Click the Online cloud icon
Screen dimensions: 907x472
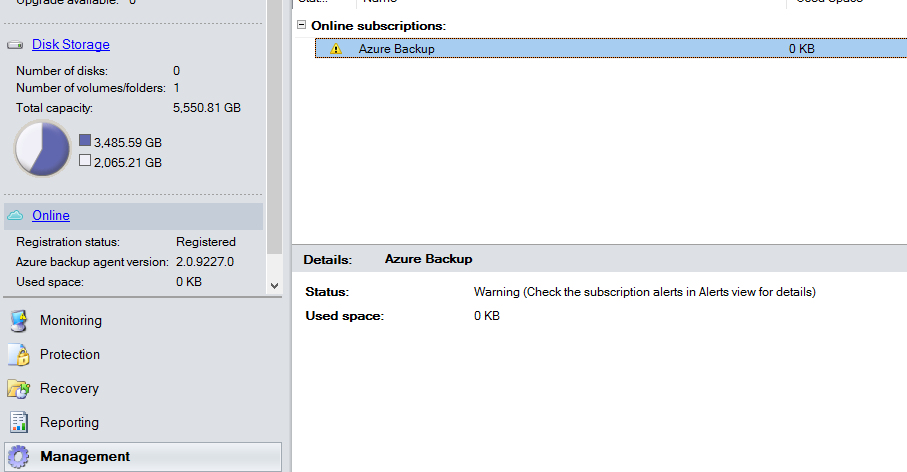pyautogui.click(x=15, y=215)
